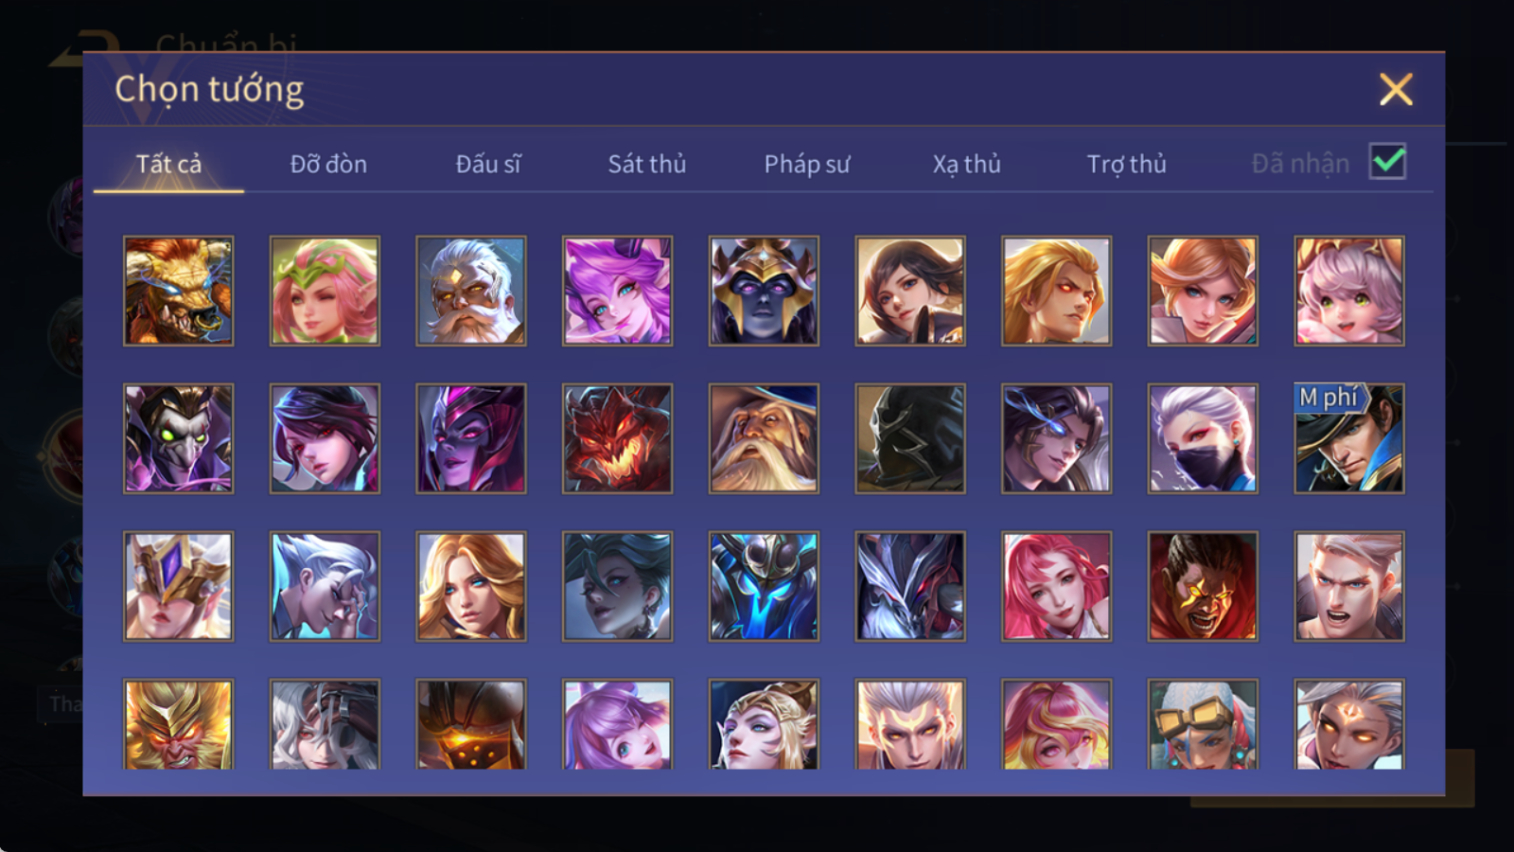Select the green-eyed purple jester villain
The image size is (1514, 852).
click(178, 439)
